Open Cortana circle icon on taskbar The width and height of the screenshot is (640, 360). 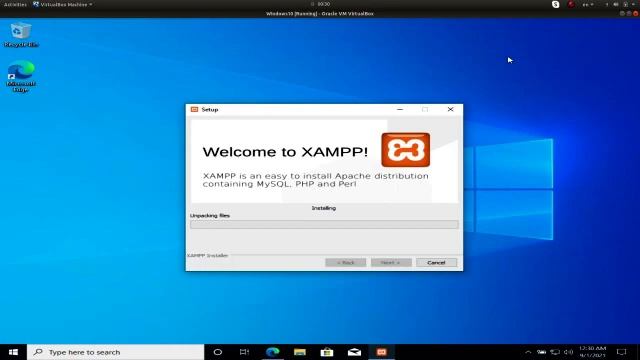tap(218, 352)
